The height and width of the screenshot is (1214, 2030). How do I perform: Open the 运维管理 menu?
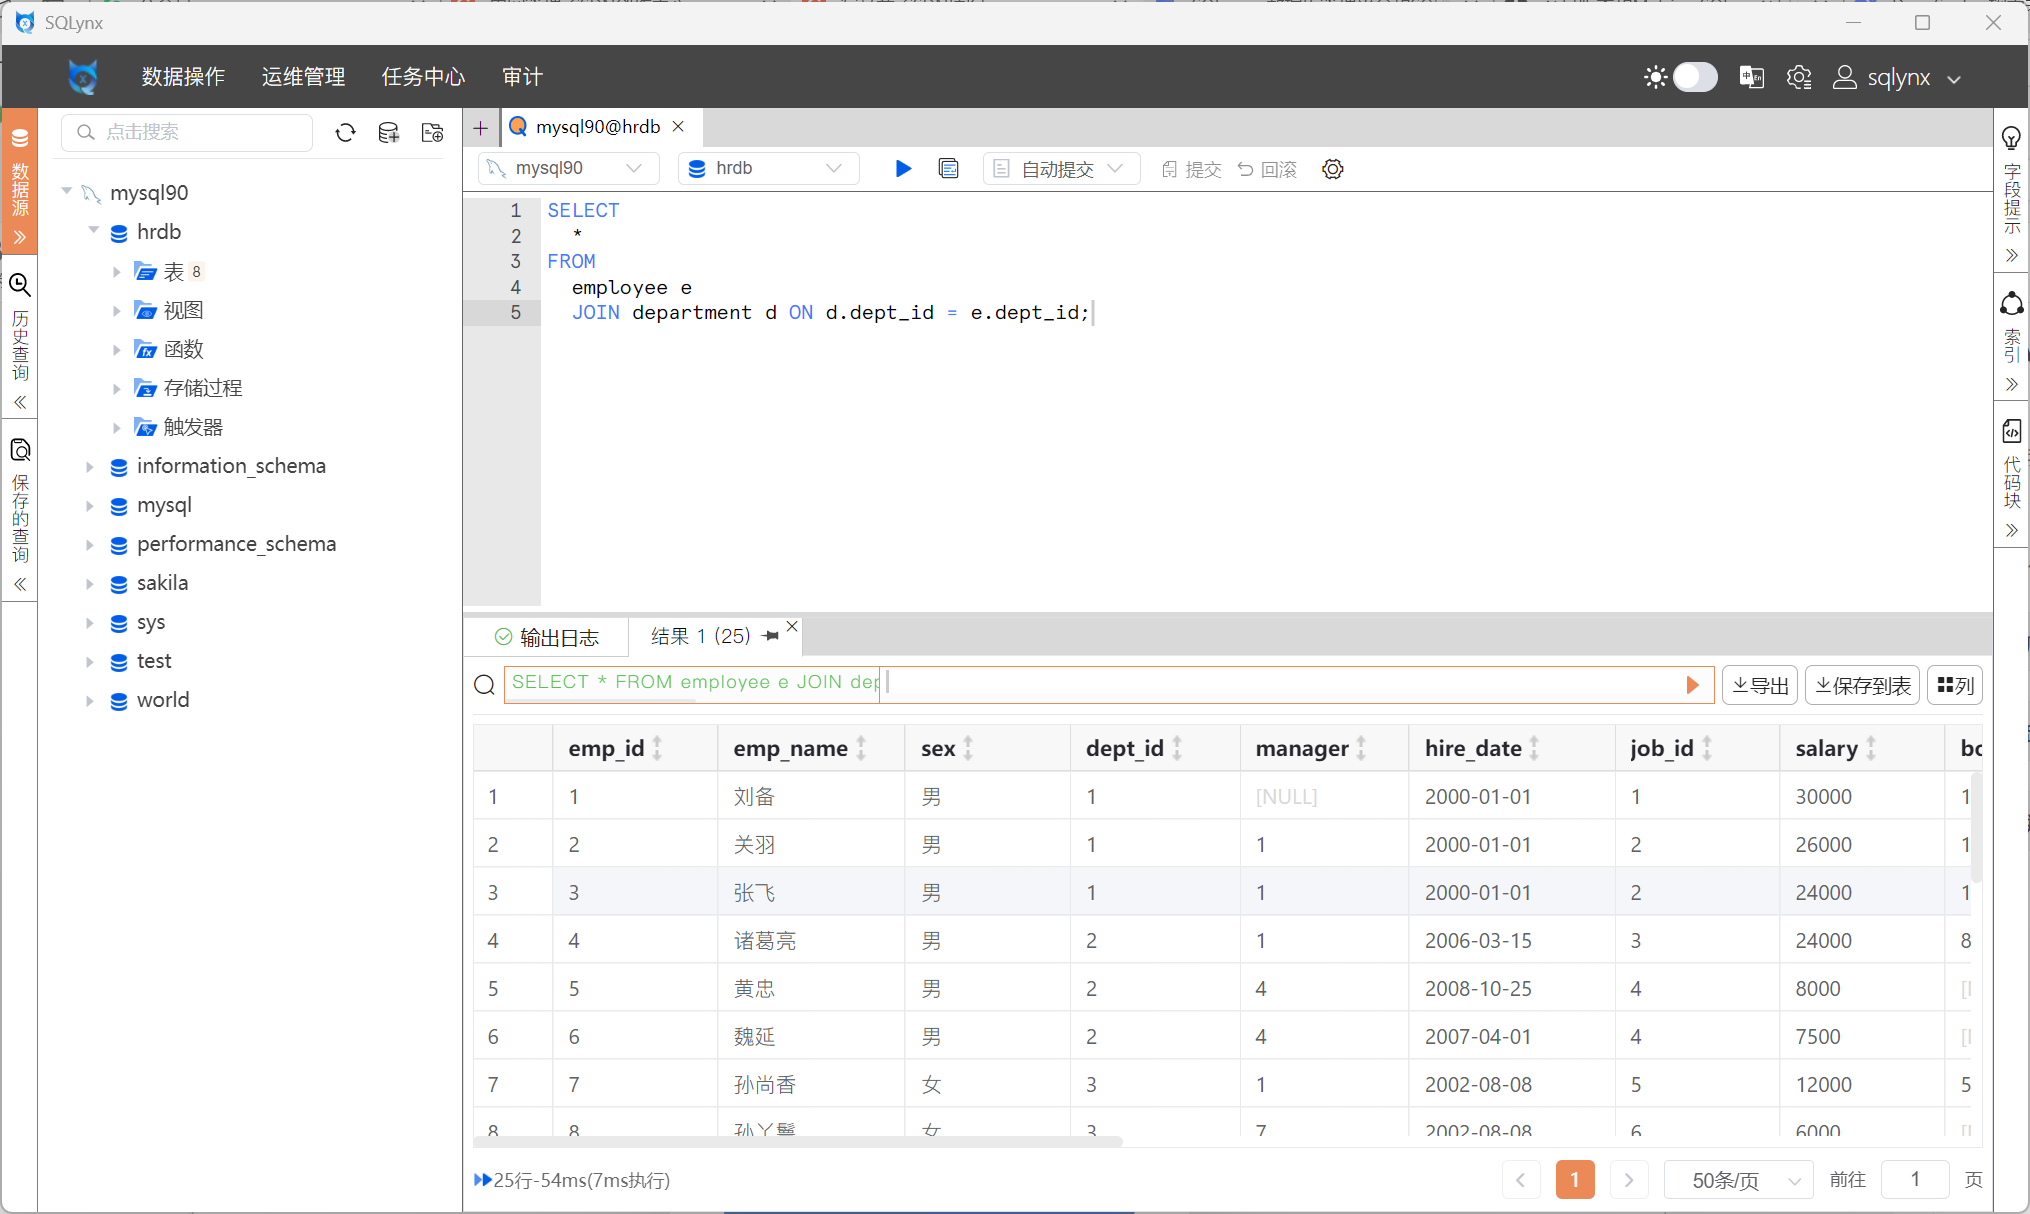[303, 77]
